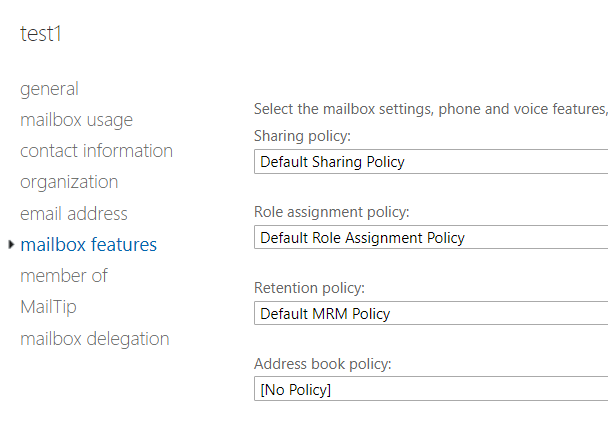
Task: Select the mailbox features section
Action: tap(88, 245)
